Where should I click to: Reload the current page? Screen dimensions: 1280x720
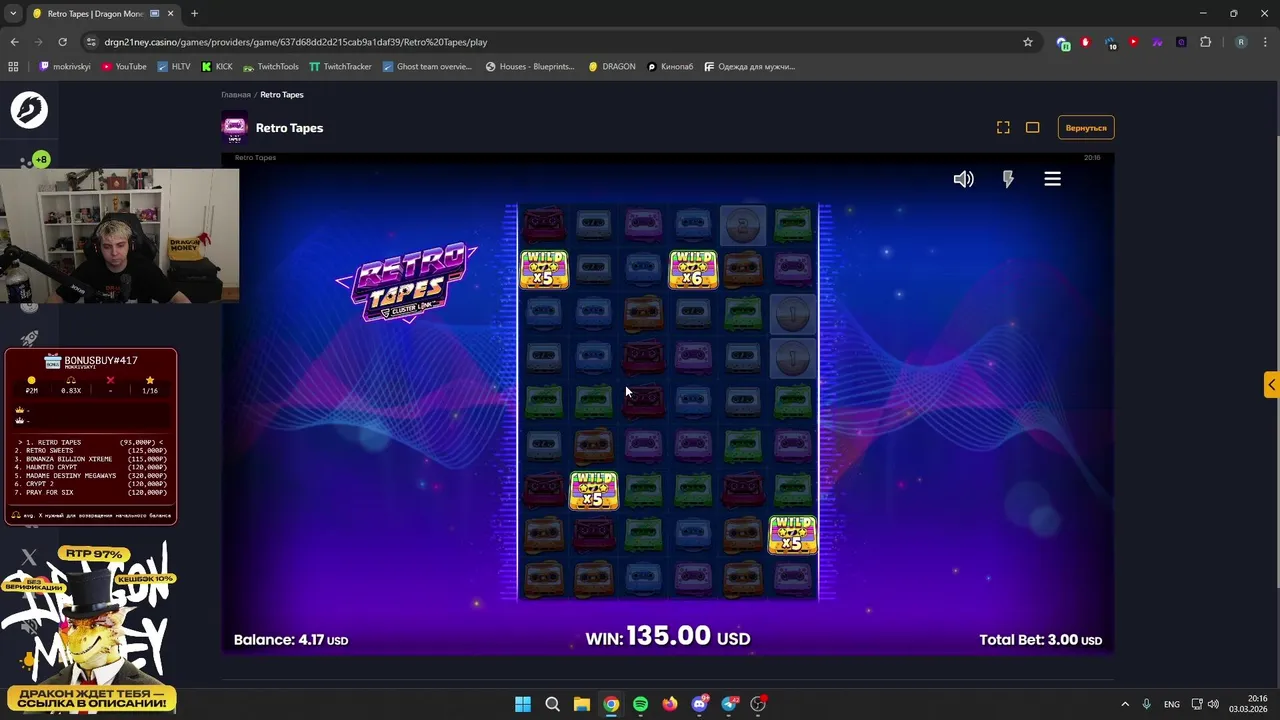point(62,42)
